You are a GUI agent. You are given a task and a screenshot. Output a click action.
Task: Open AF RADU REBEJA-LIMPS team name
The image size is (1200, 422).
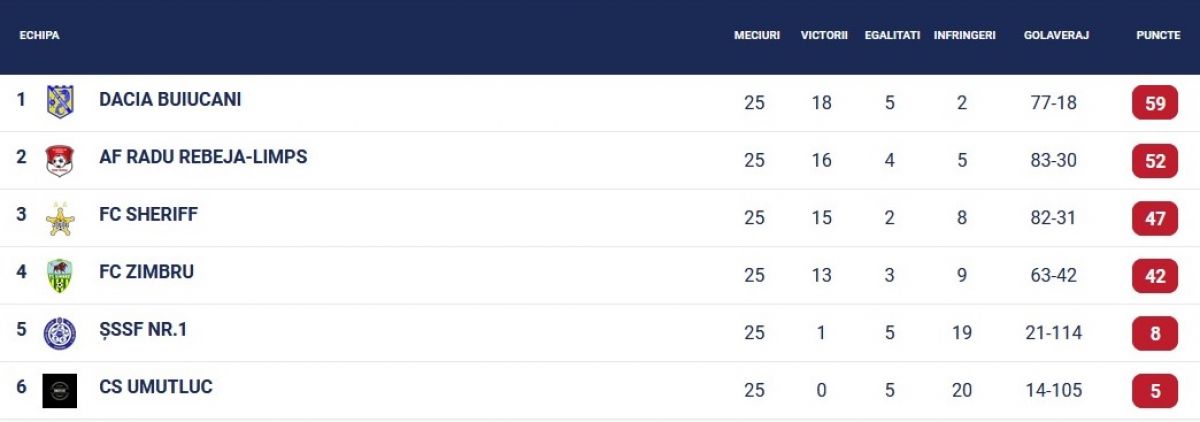click(203, 157)
